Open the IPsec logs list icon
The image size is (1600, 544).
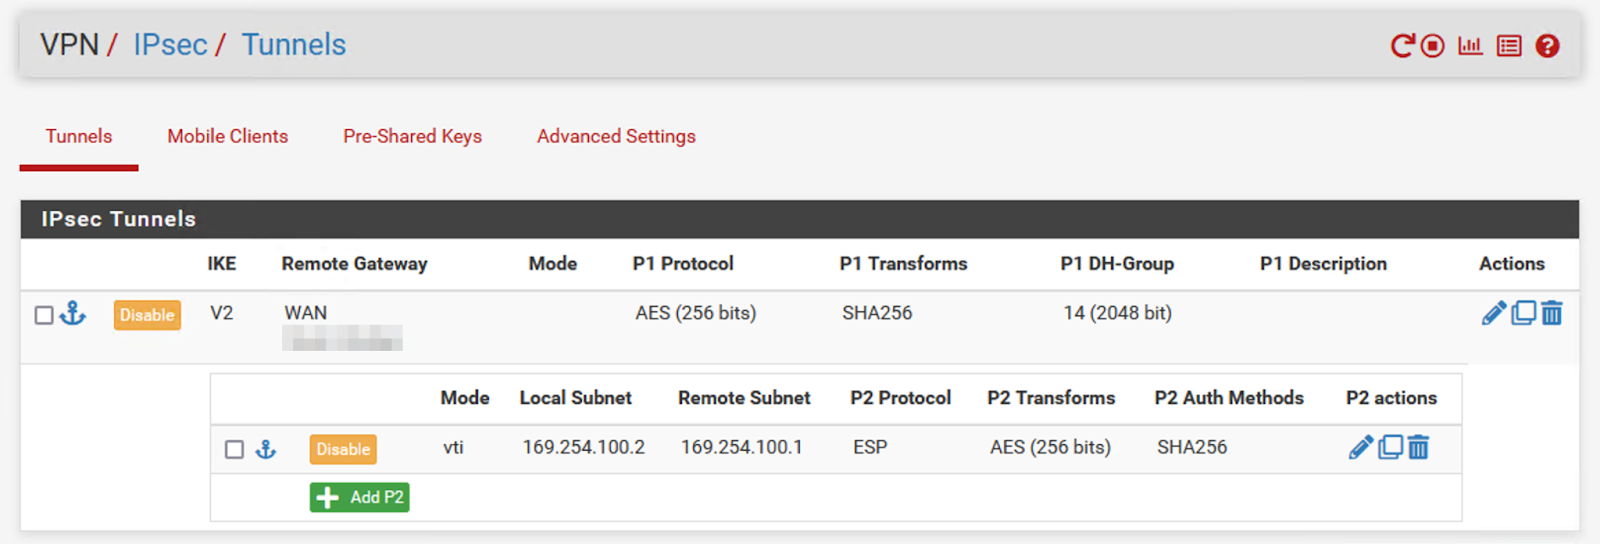coord(1509,46)
